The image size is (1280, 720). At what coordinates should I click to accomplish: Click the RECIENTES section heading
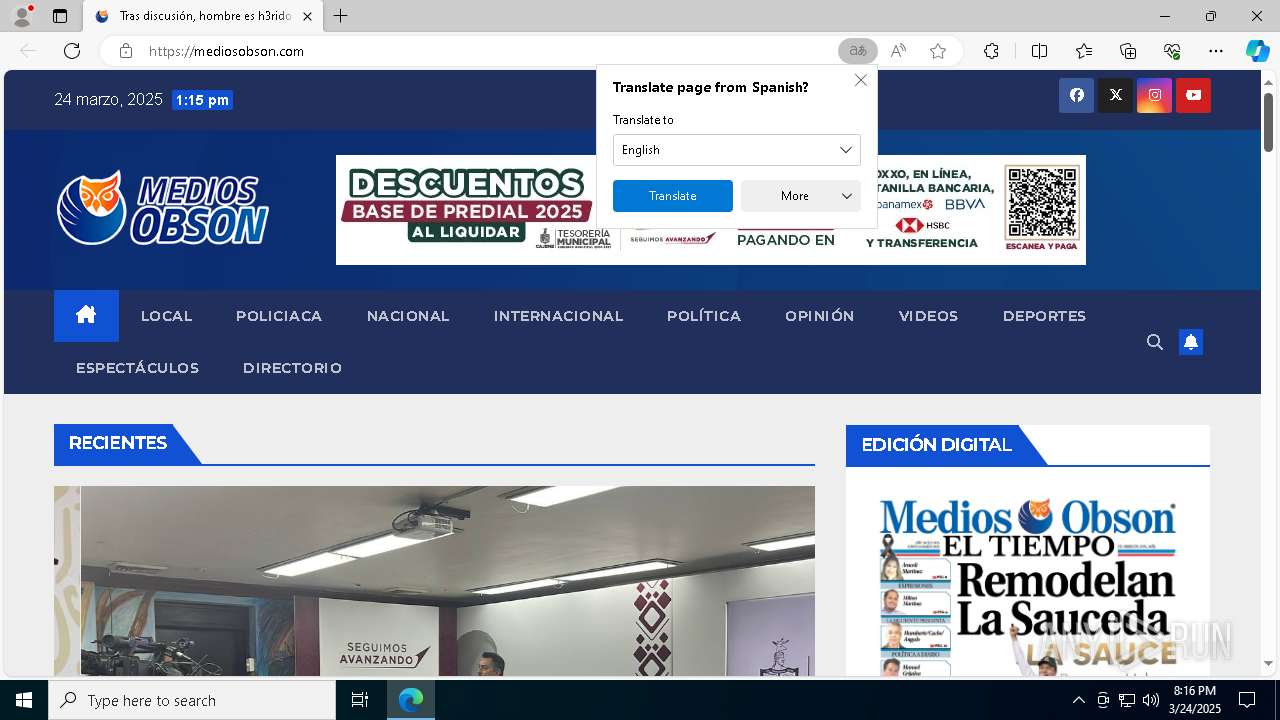[x=118, y=443]
